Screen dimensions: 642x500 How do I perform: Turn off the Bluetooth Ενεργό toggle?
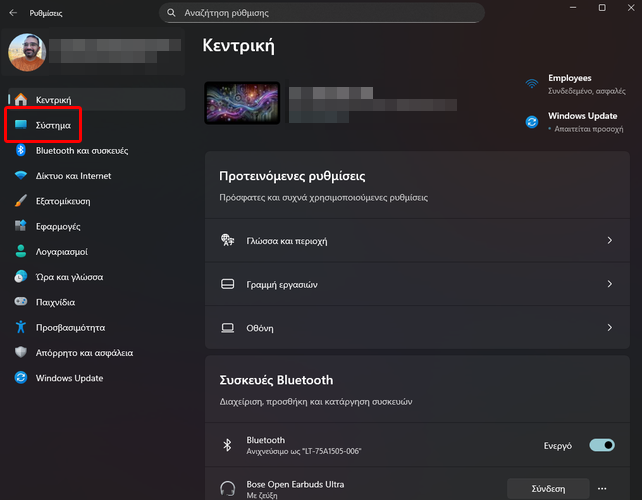click(602, 445)
